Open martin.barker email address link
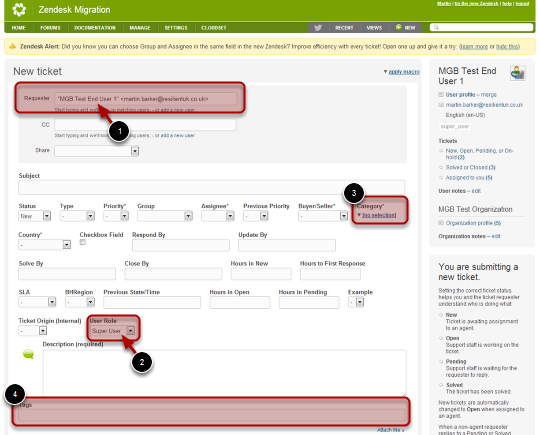The width and height of the screenshot is (540, 435). [x=484, y=105]
